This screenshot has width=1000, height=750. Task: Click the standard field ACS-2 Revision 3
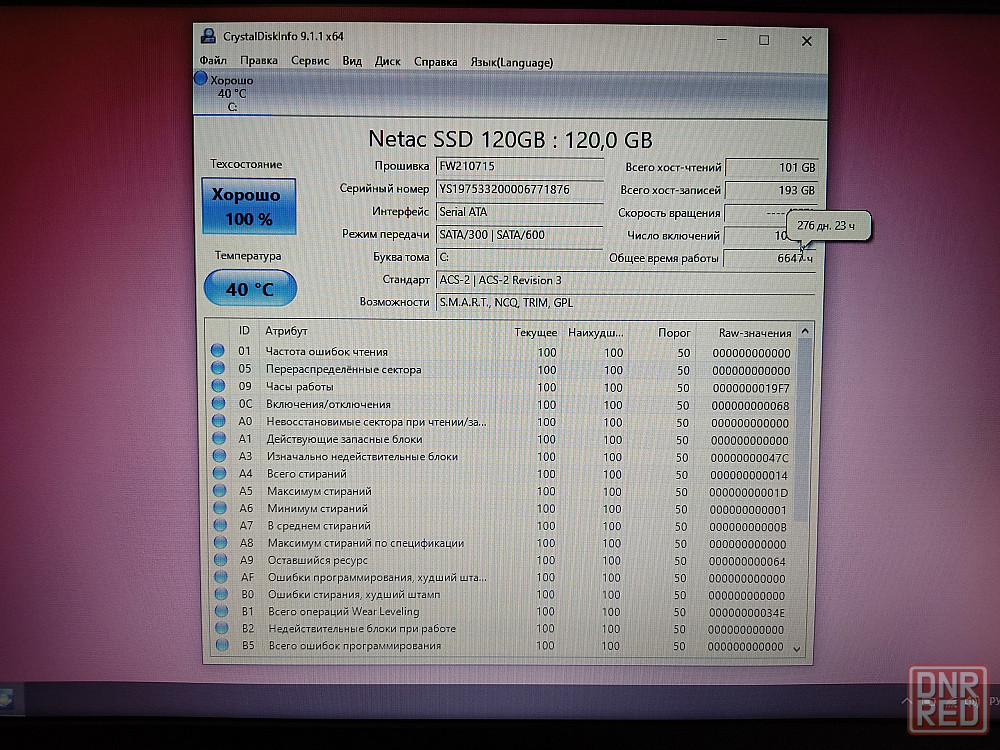click(x=626, y=280)
